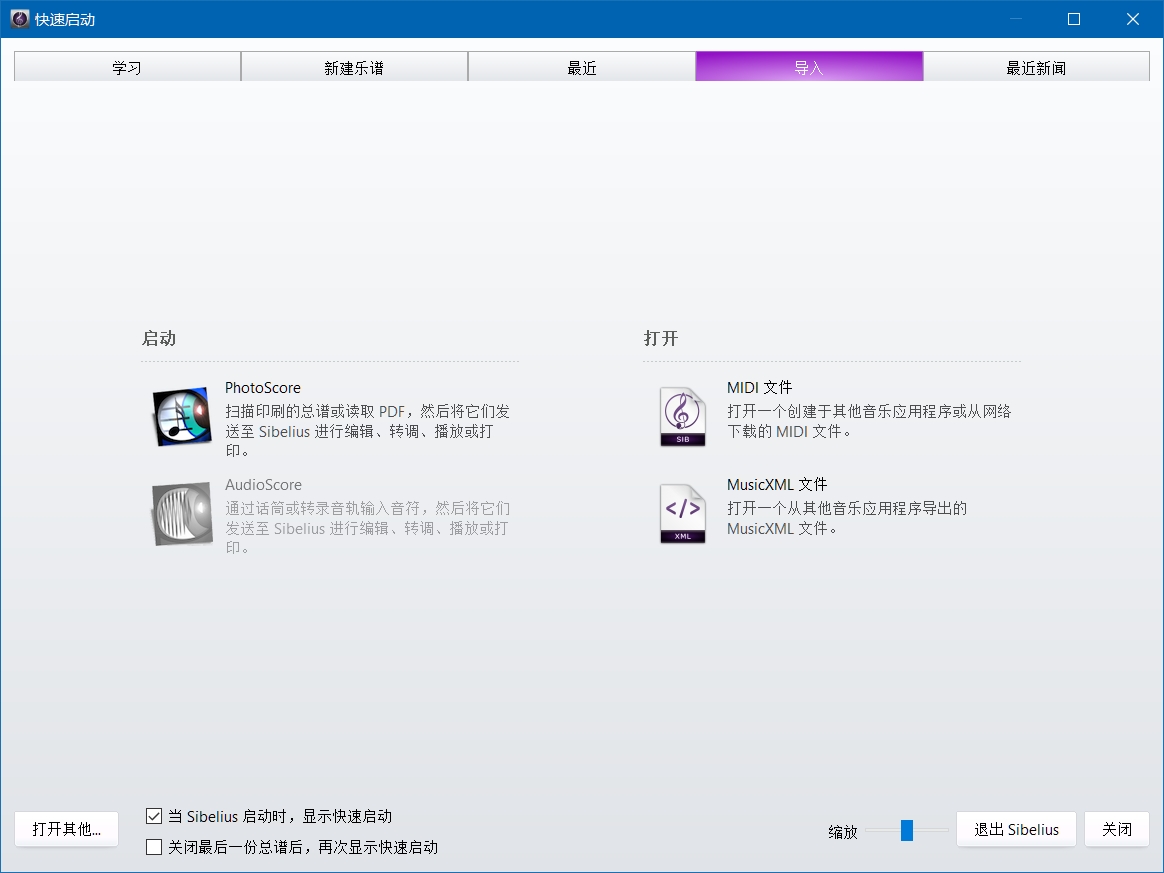Image resolution: width=1164 pixels, height=873 pixels.
Task: Click the 关闭 button
Action: (x=1116, y=829)
